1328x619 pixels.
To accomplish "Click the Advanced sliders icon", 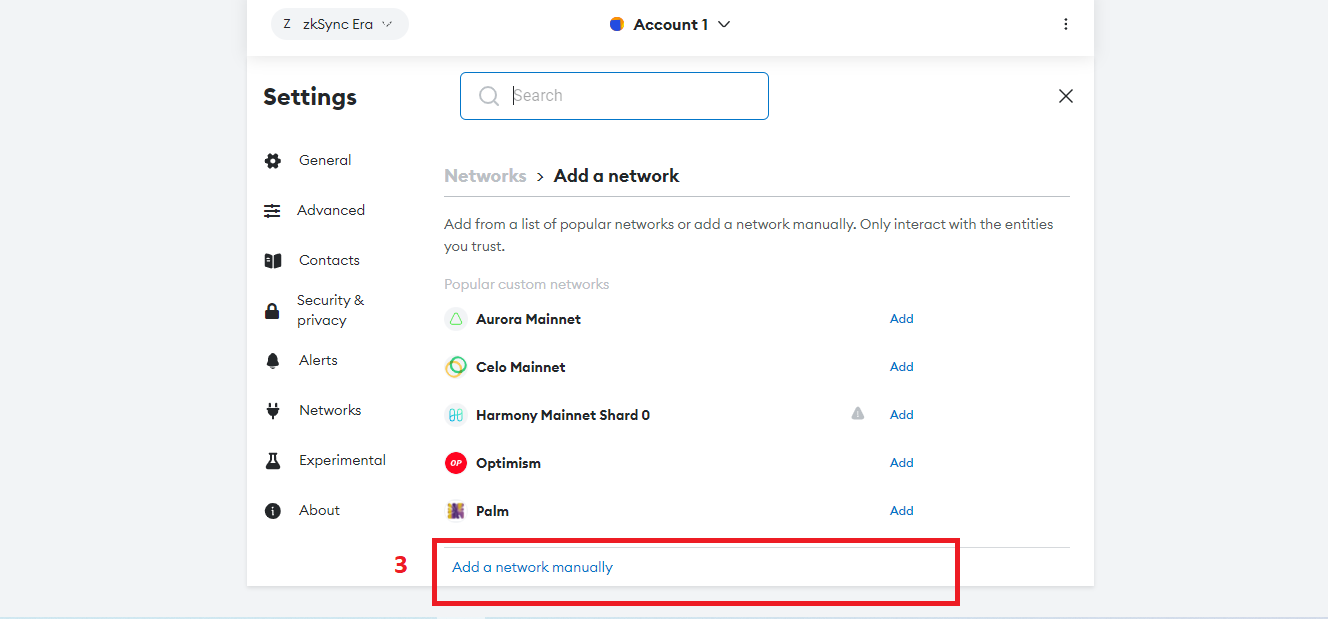I will pos(272,211).
